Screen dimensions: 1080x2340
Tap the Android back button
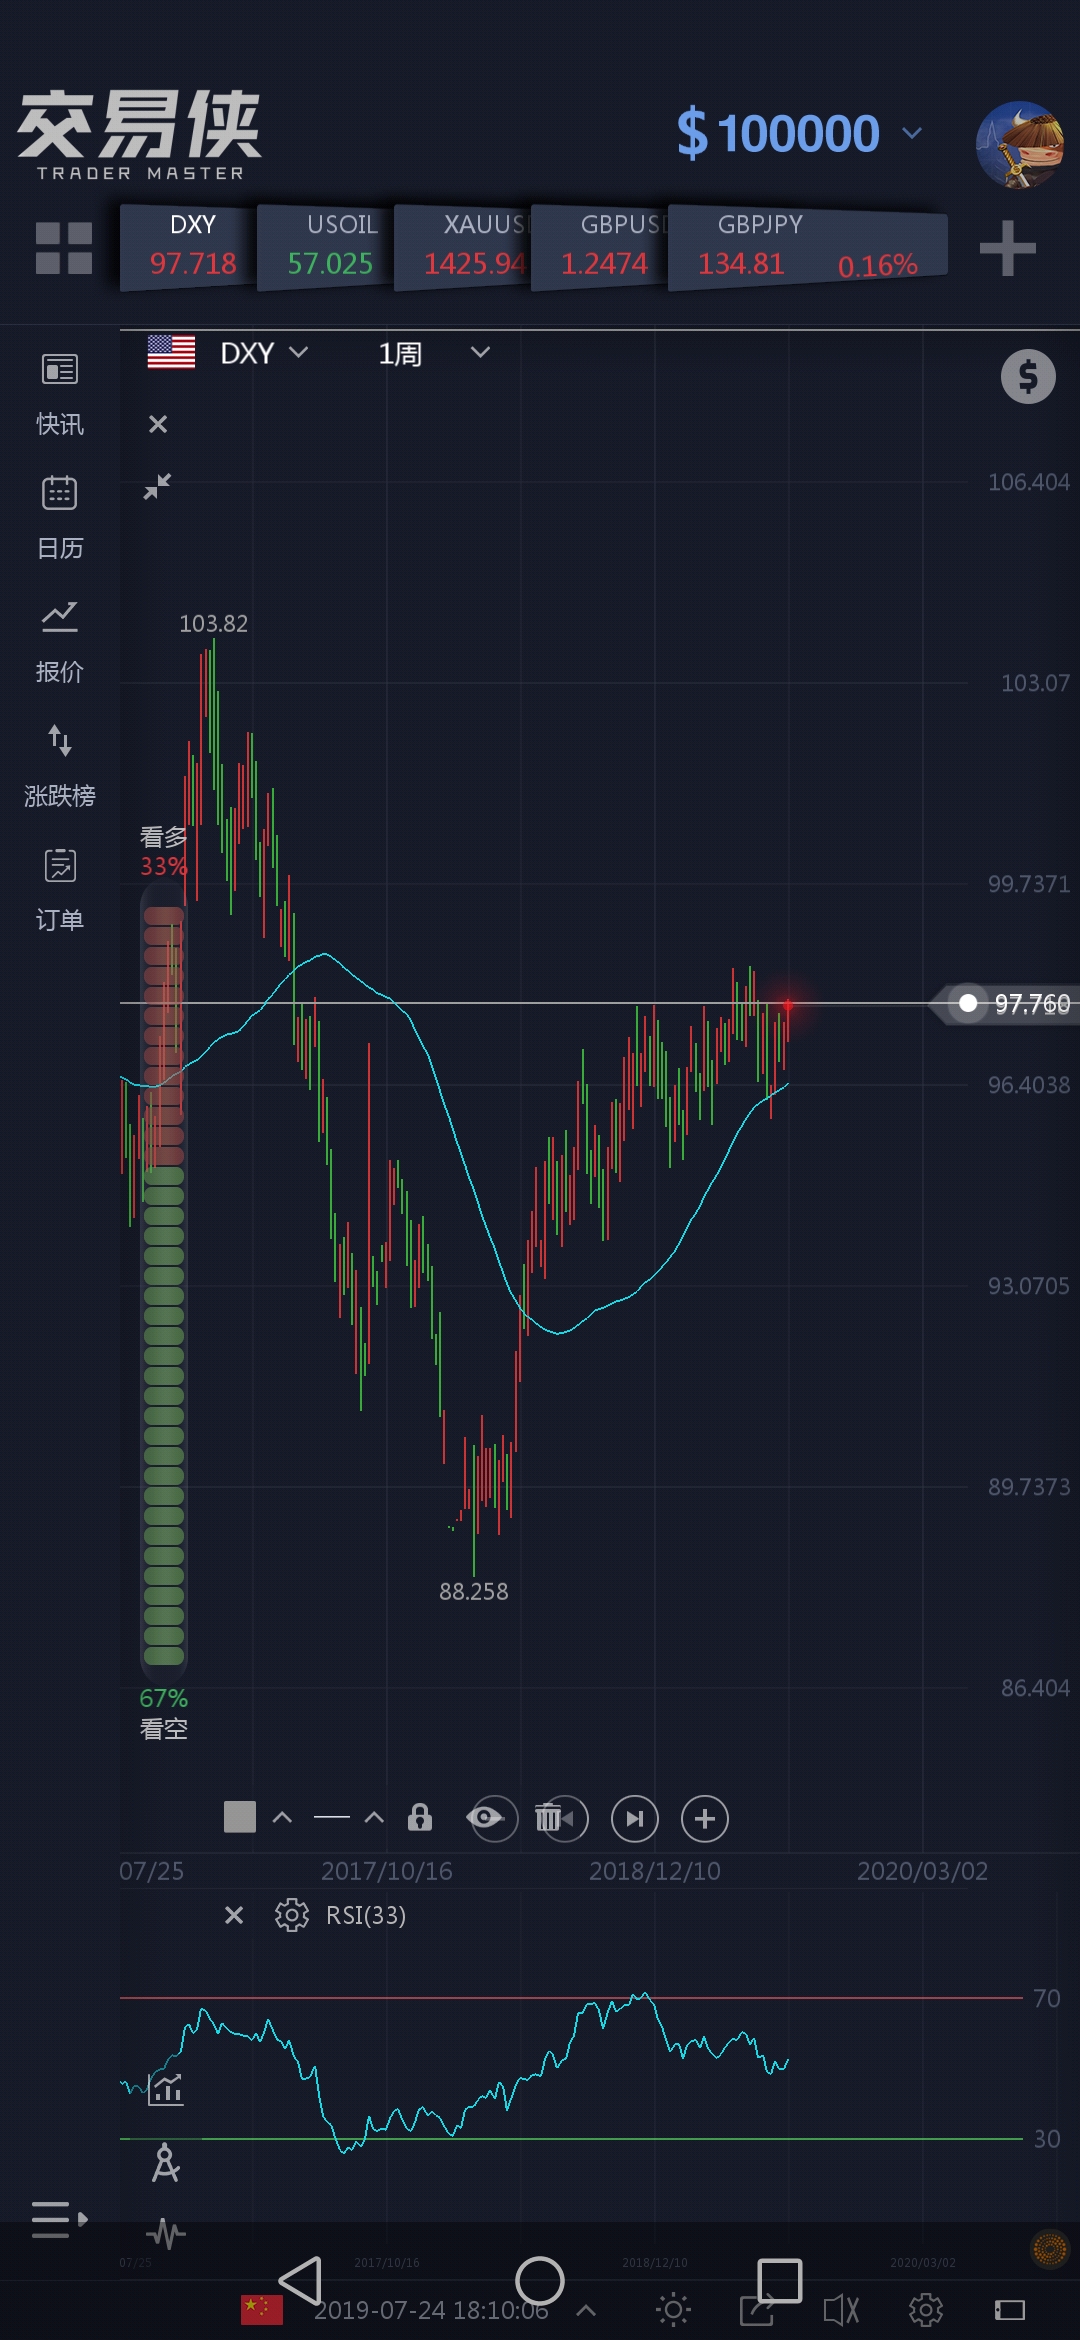[299, 2281]
